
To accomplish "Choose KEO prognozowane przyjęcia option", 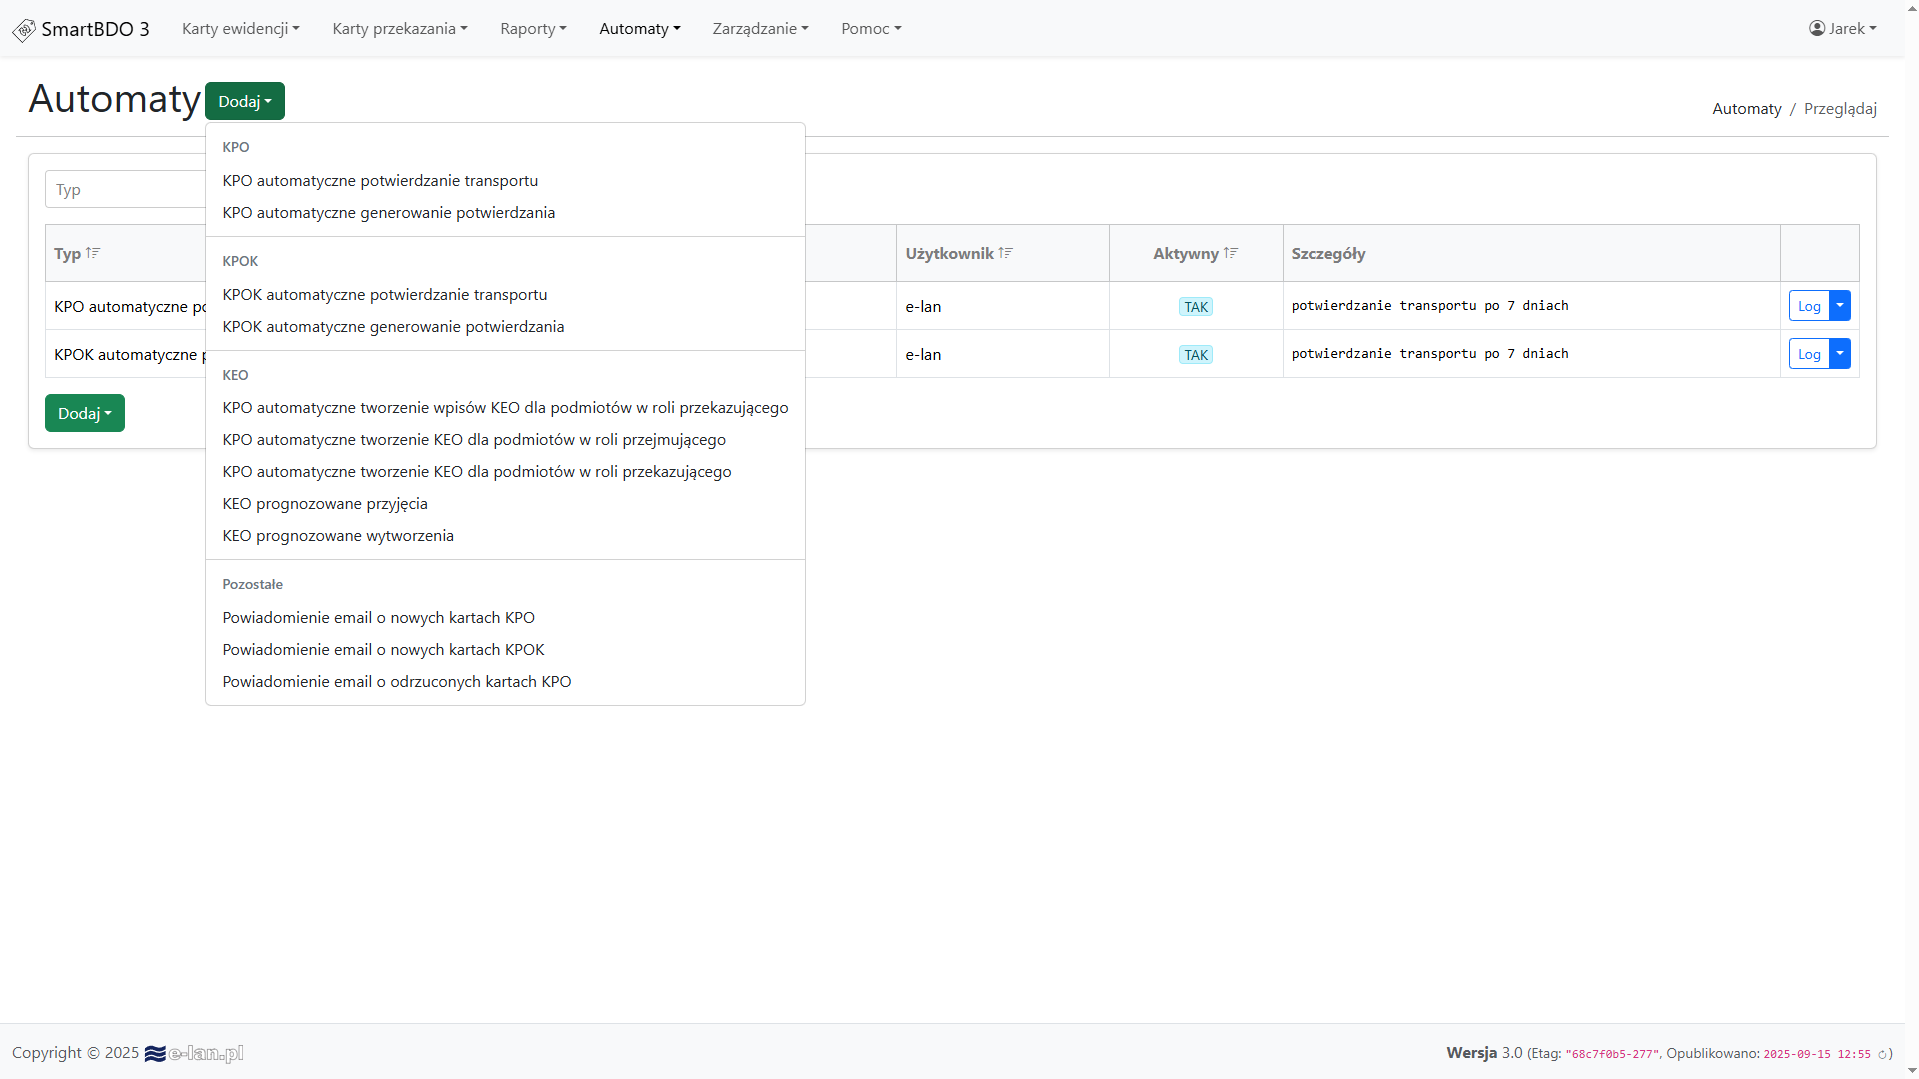I will pyautogui.click(x=325, y=503).
